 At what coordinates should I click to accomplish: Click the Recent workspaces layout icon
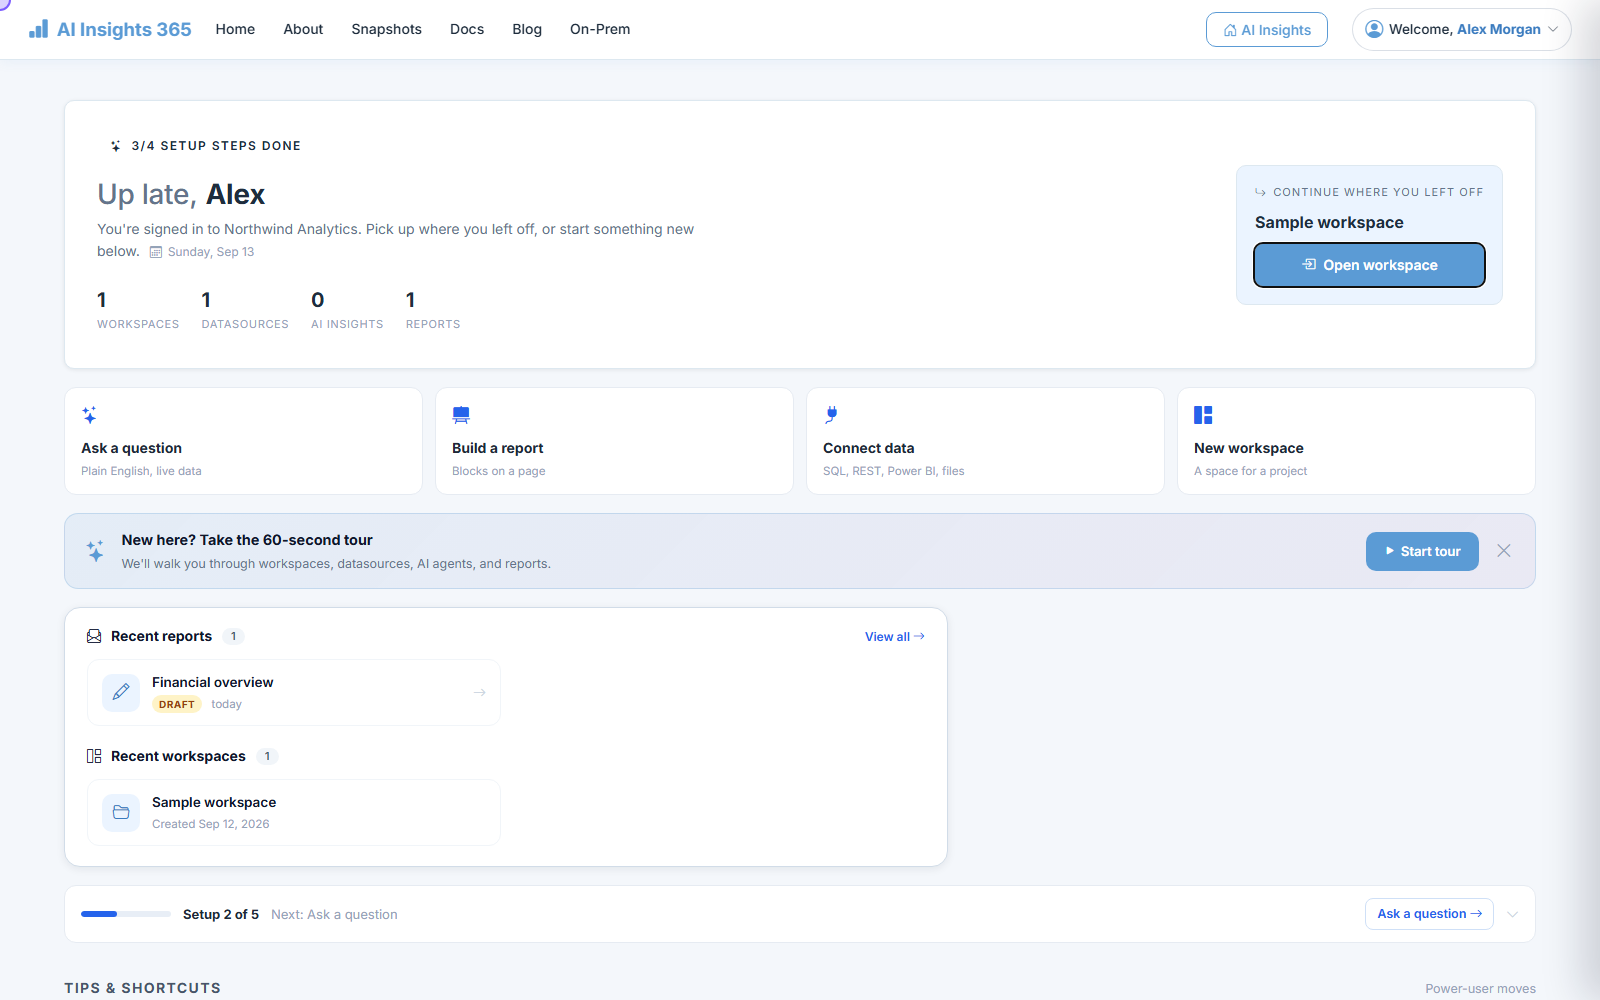tap(94, 756)
